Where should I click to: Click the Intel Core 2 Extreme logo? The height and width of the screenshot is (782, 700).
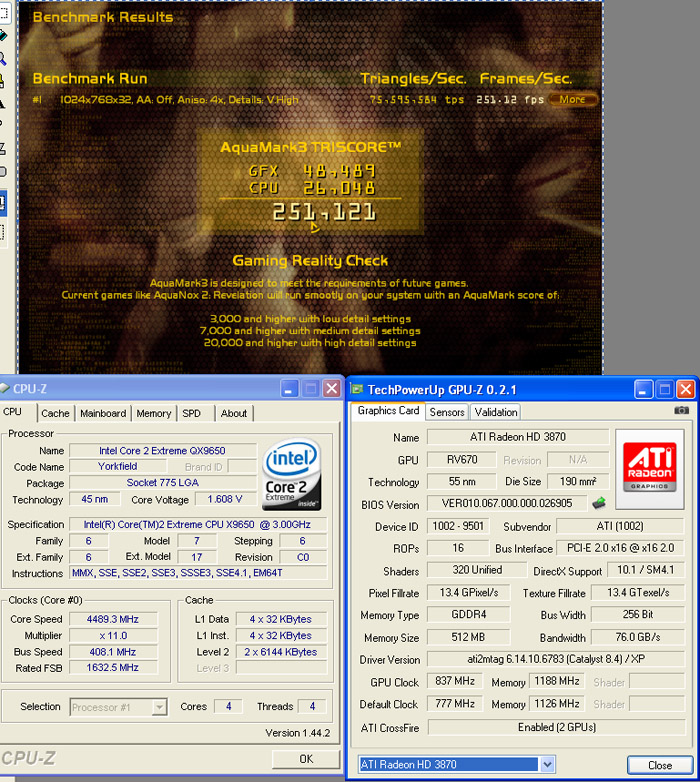click(x=291, y=474)
